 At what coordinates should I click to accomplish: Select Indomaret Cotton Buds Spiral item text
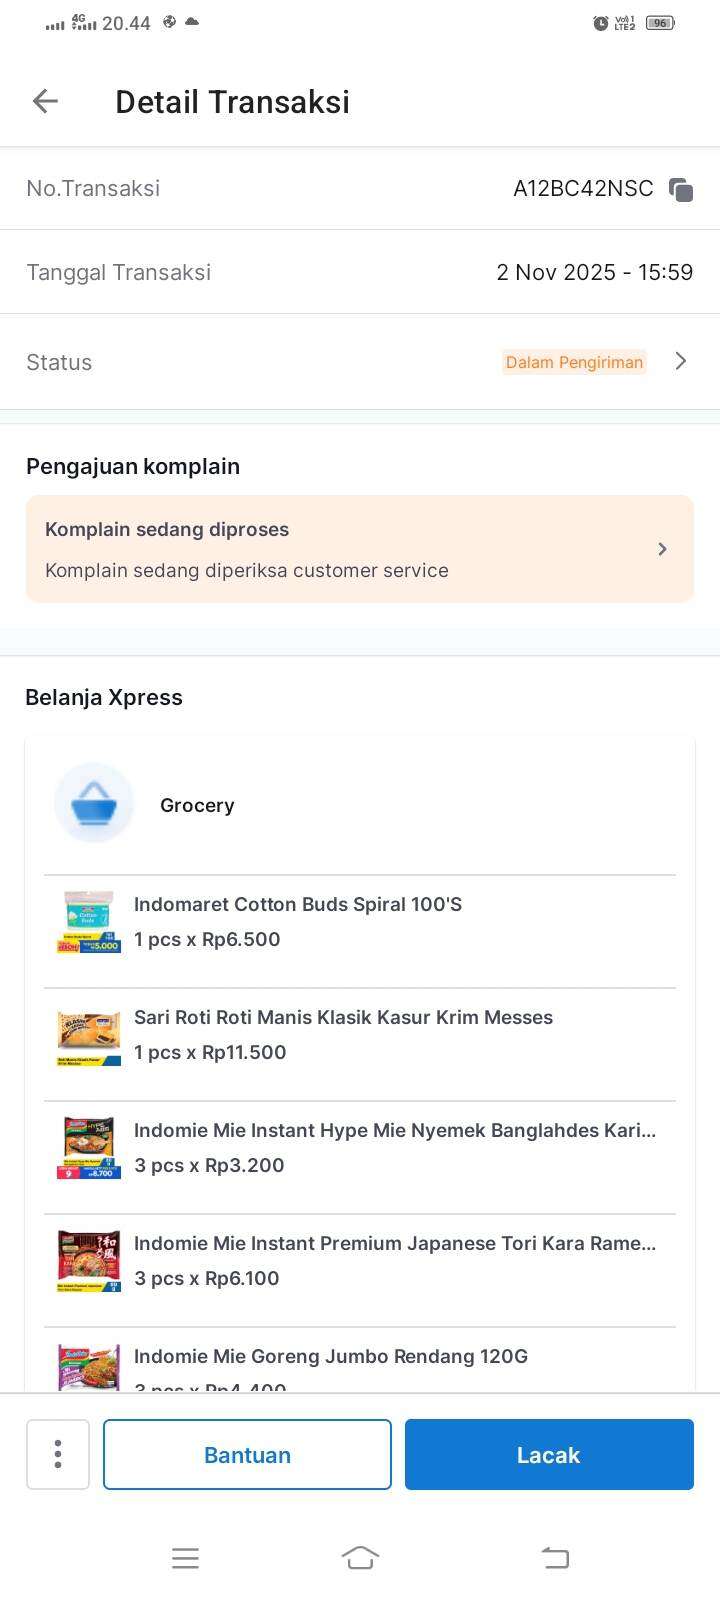click(x=298, y=904)
